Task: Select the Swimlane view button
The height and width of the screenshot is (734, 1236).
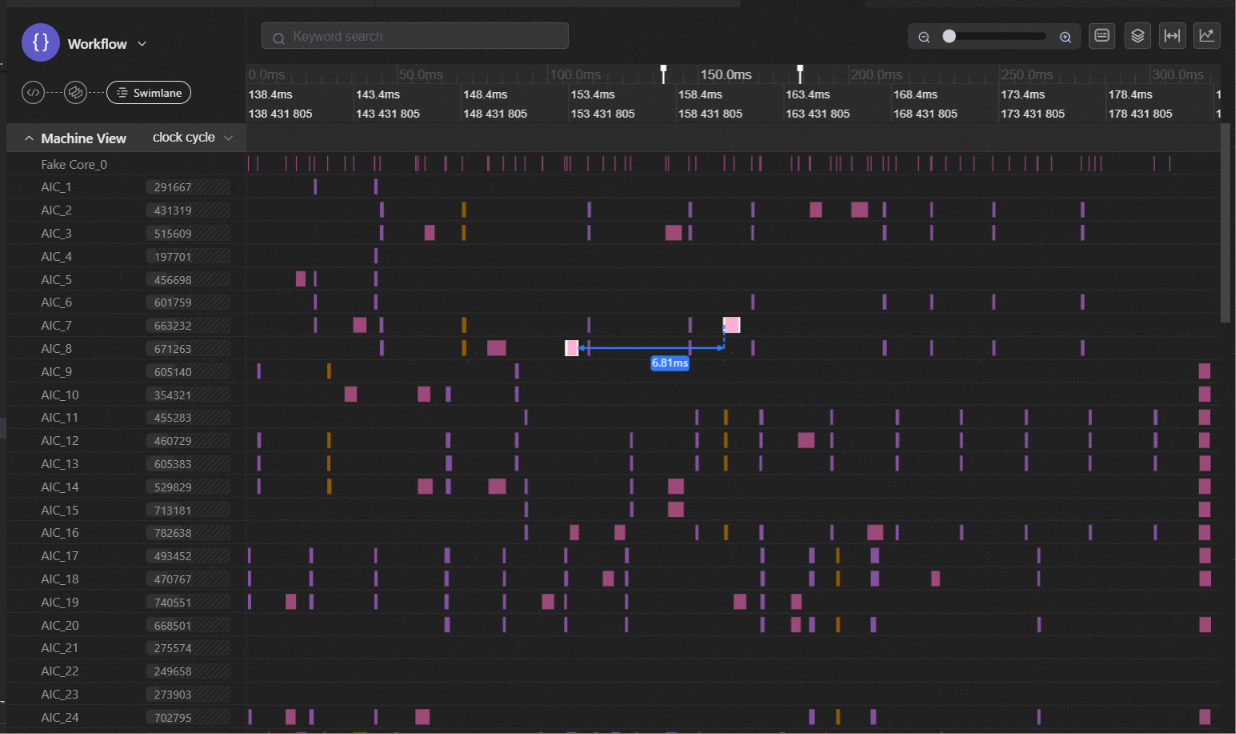Action: pyautogui.click(x=149, y=93)
